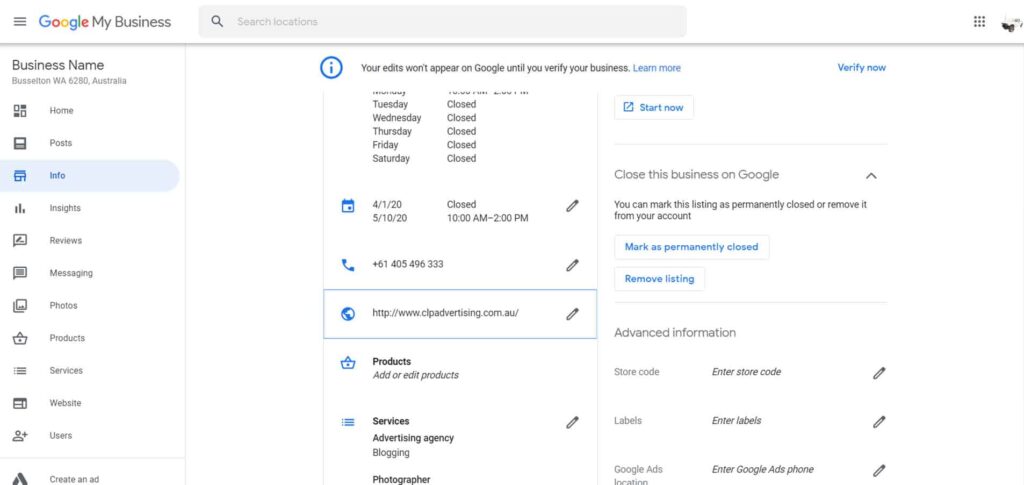
Task: Click the Posts icon in sidebar
Action: tap(20, 143)
